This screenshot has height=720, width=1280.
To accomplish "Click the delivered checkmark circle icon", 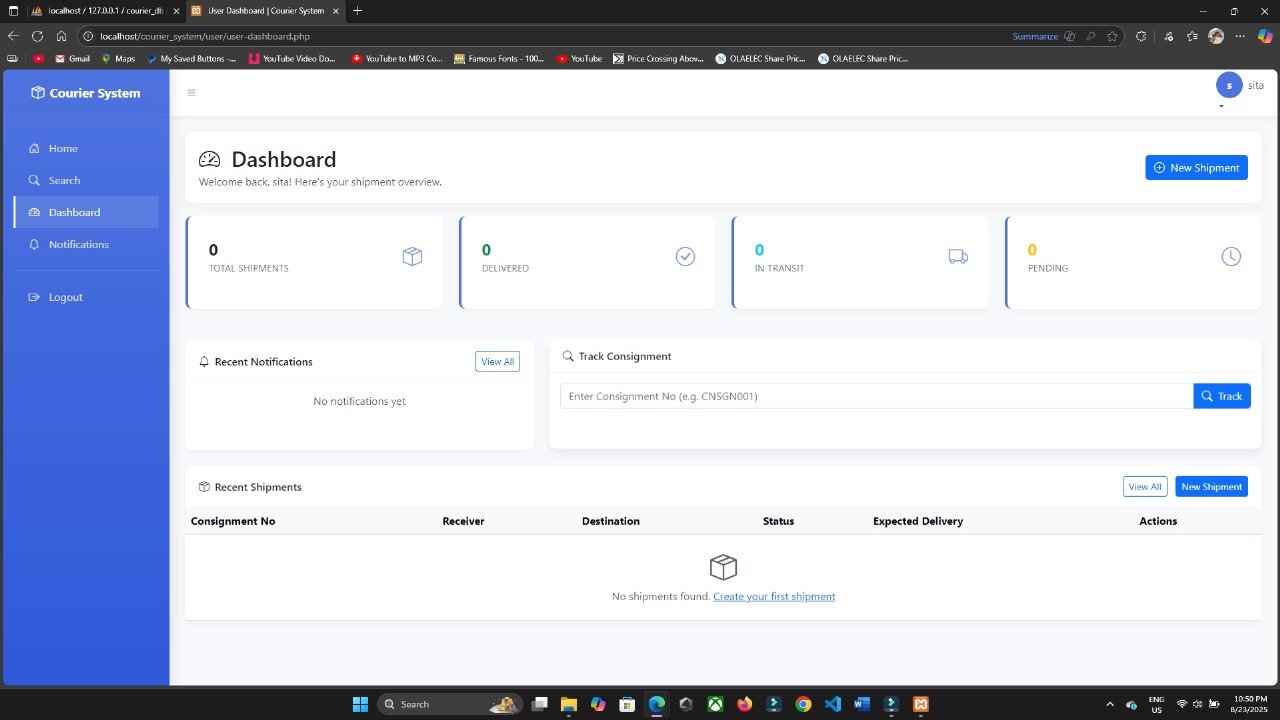I will click(x=685, y=257).
